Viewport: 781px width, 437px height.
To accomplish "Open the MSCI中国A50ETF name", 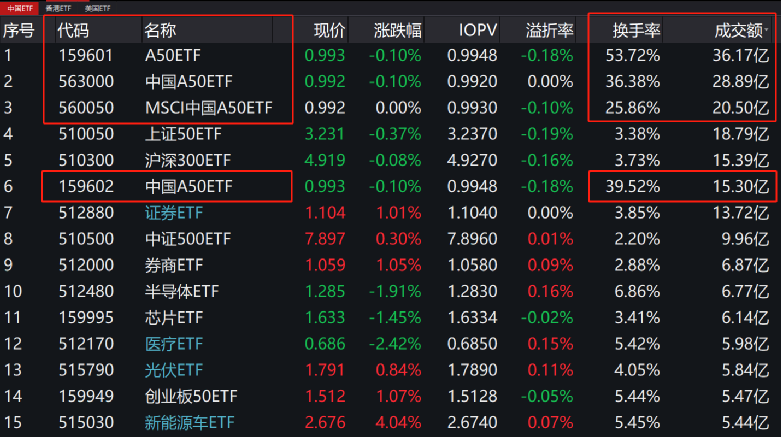I will tap(209, 108).
